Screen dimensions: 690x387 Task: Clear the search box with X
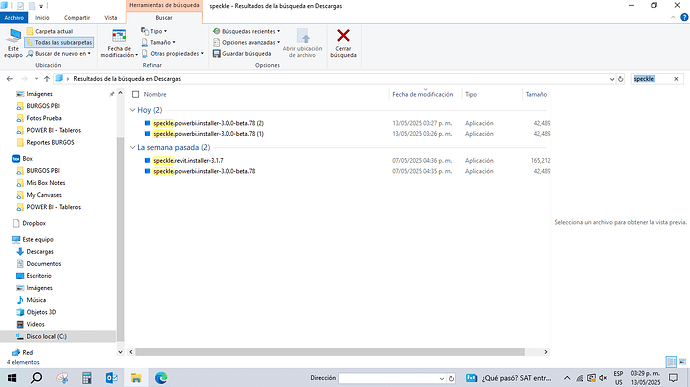coord(676,79)
